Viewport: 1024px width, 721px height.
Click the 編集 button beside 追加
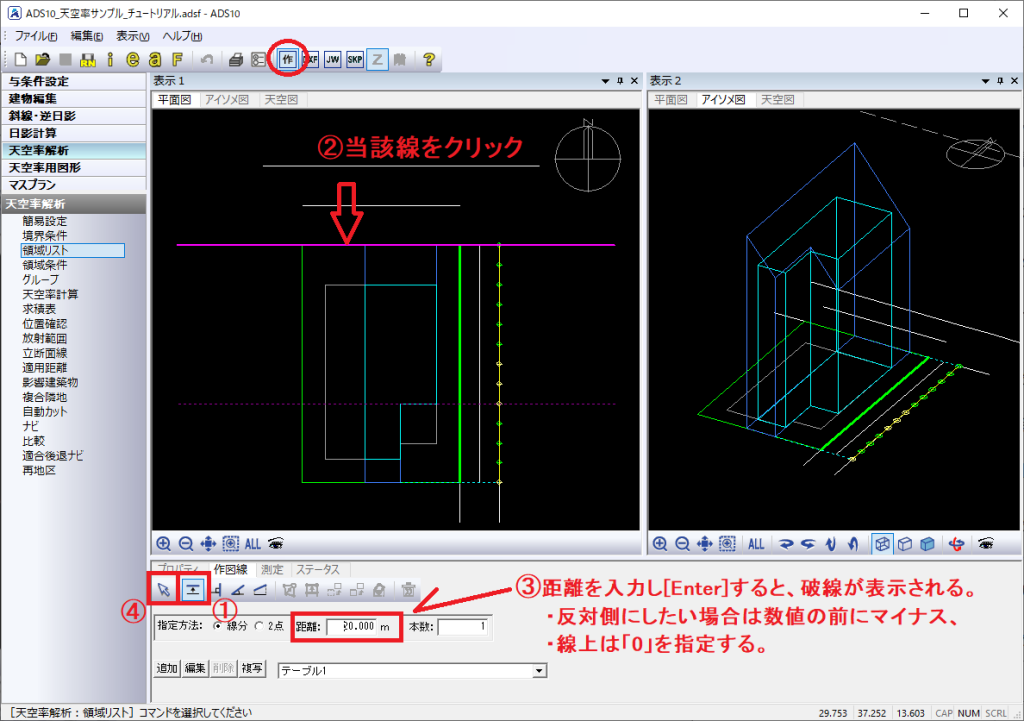195,668
